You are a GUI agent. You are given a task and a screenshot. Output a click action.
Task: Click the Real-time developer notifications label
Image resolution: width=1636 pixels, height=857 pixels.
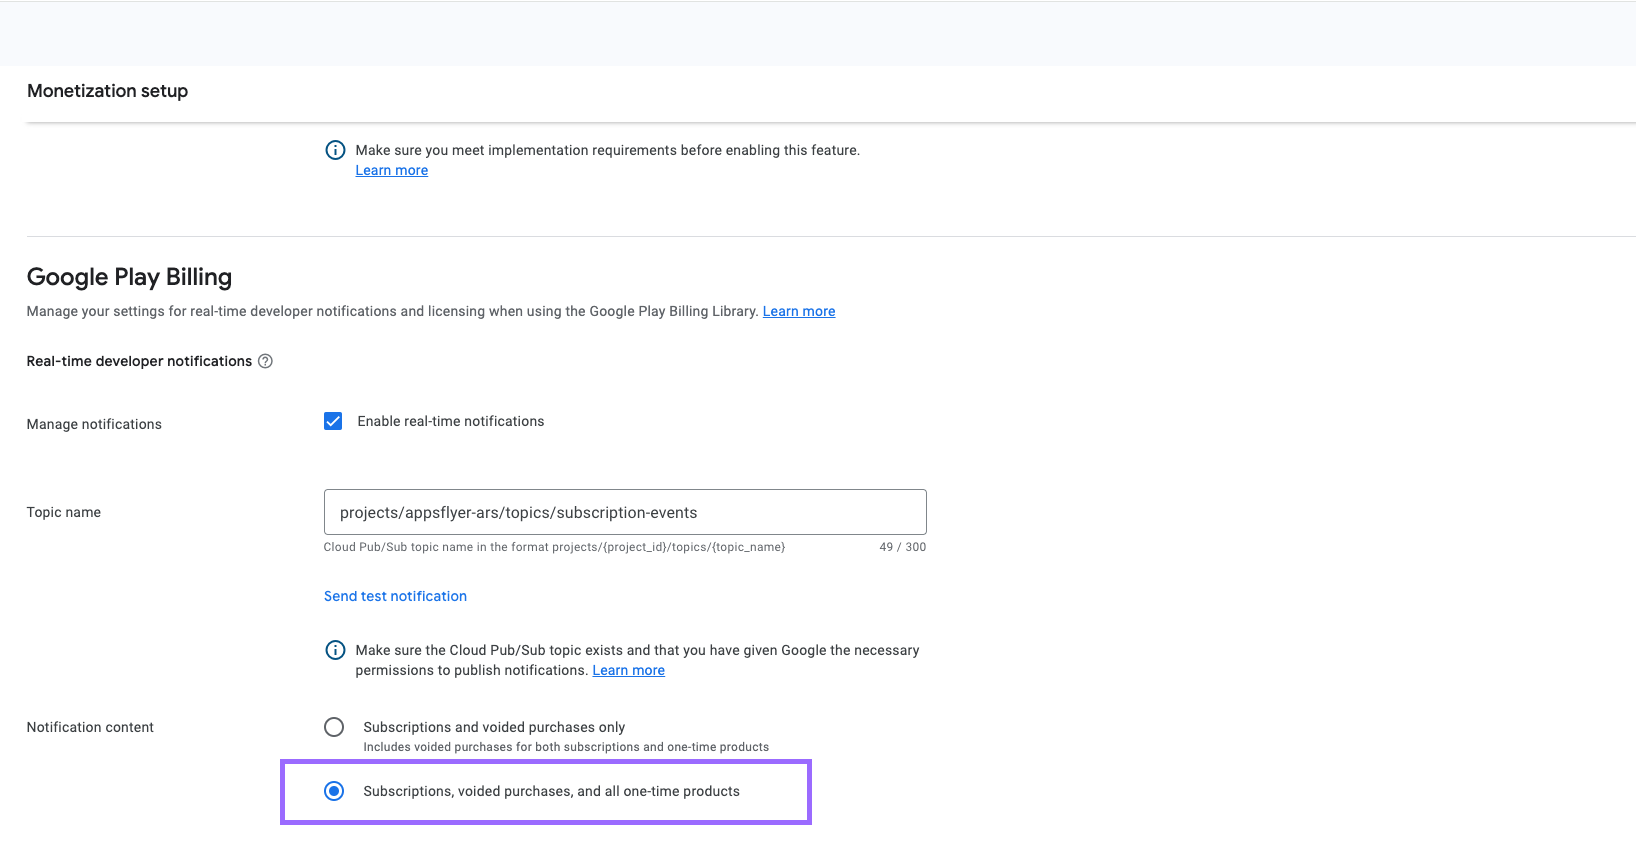coord(139,361)
